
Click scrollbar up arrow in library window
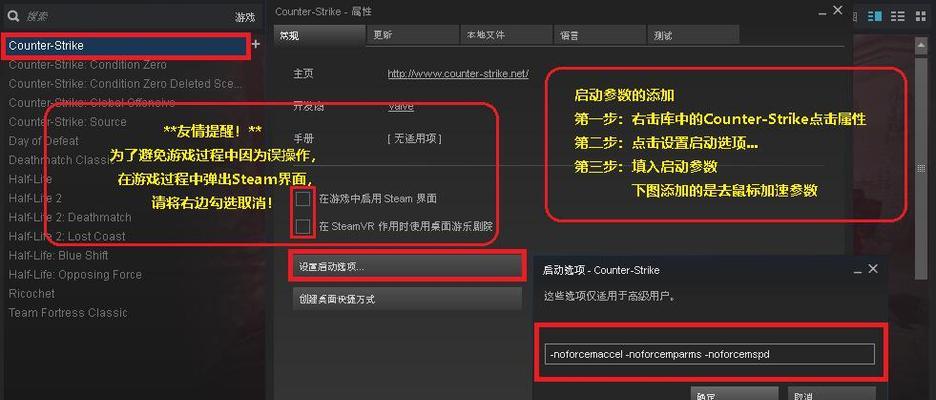click(923, 45)
